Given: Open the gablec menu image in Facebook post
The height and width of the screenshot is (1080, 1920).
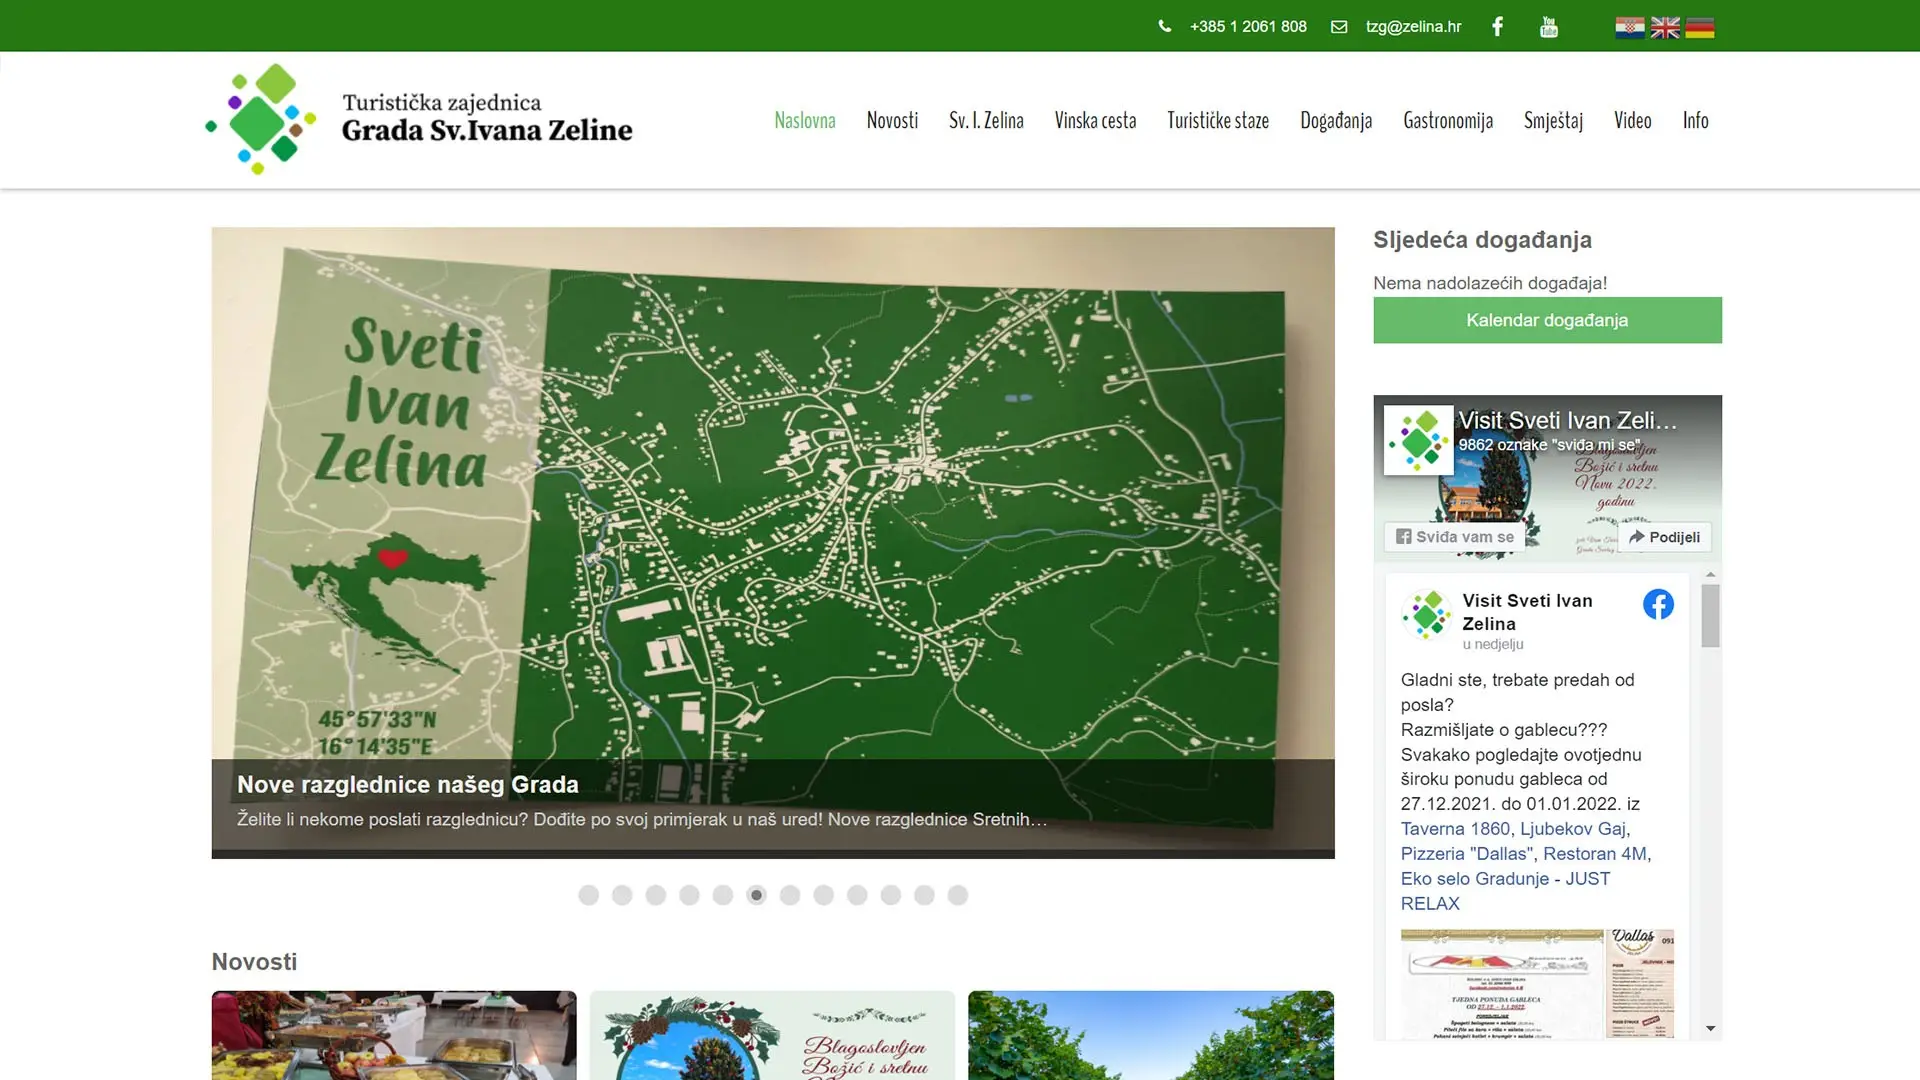Looking at the screenshot, I should pyautogui.click(x=1502, y=984).
